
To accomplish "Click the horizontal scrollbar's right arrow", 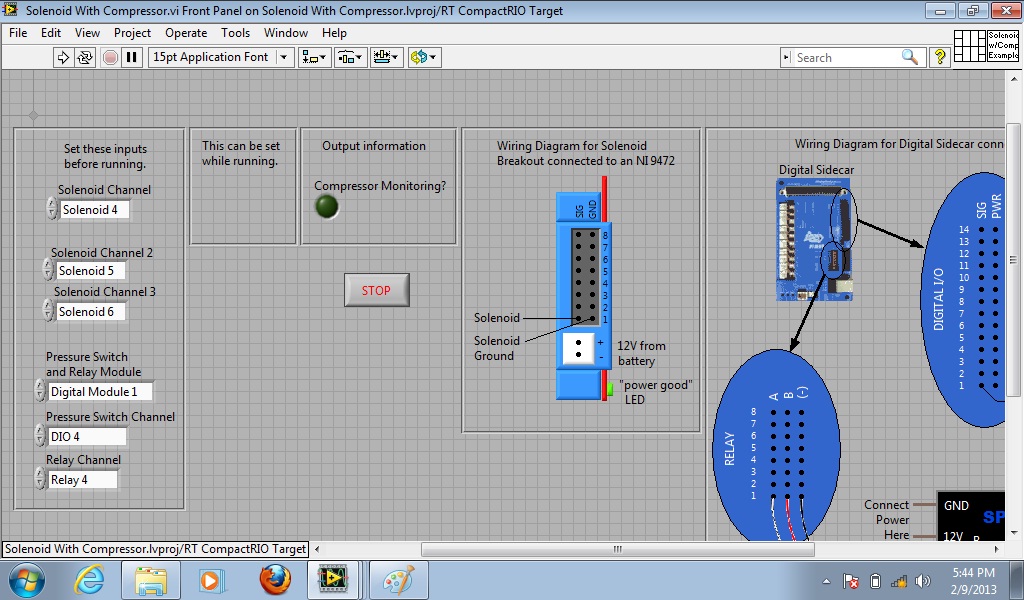I will [x=997, y=549].
